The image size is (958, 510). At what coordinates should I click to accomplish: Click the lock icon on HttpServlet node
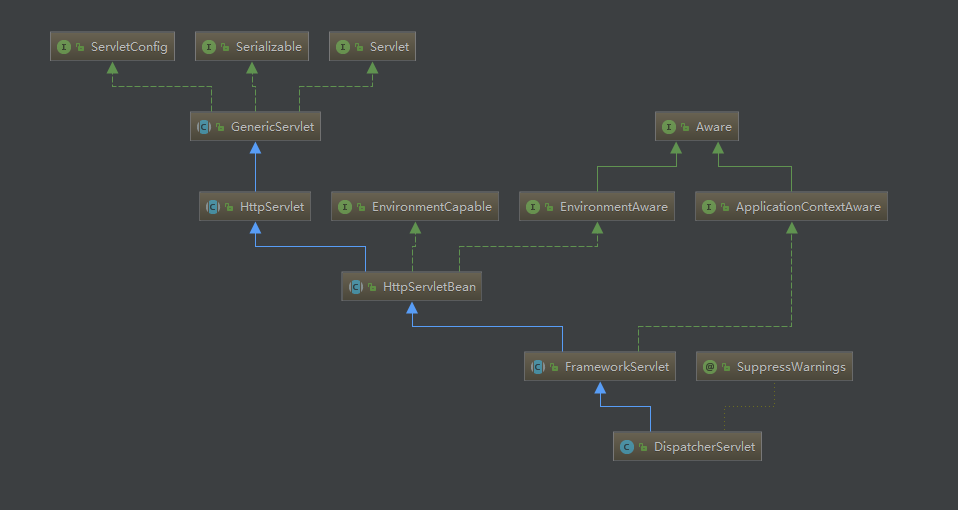pyautogui.click(x=228, y=207)
